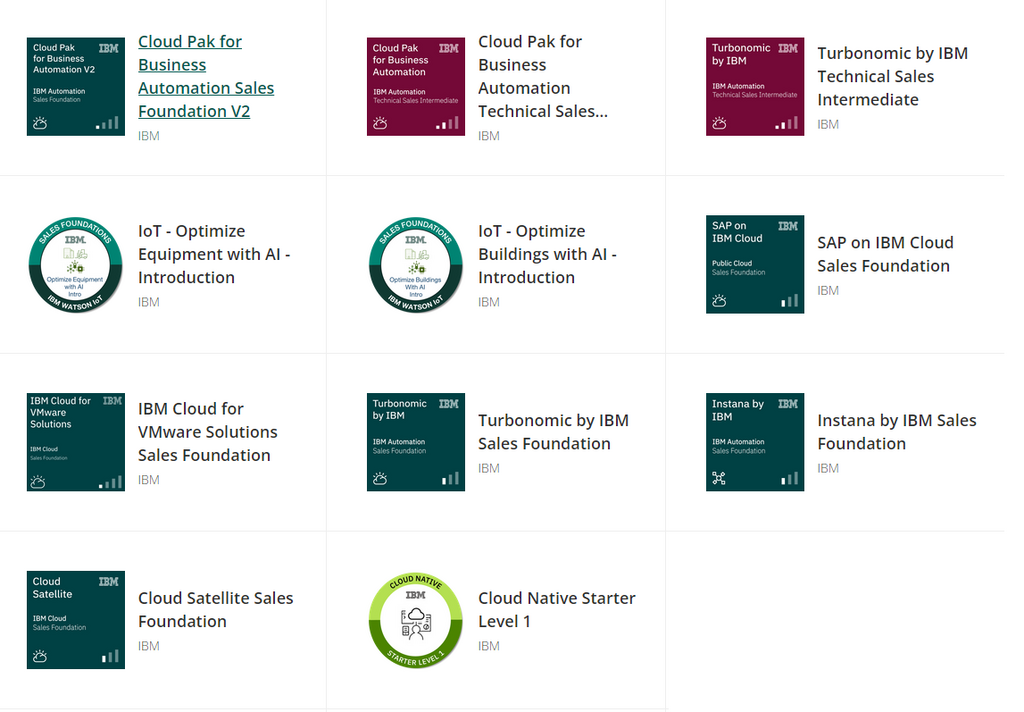
Task: Click the Cloud Pak Business Automation Technical Sales title
Action: tap(542, 76)
